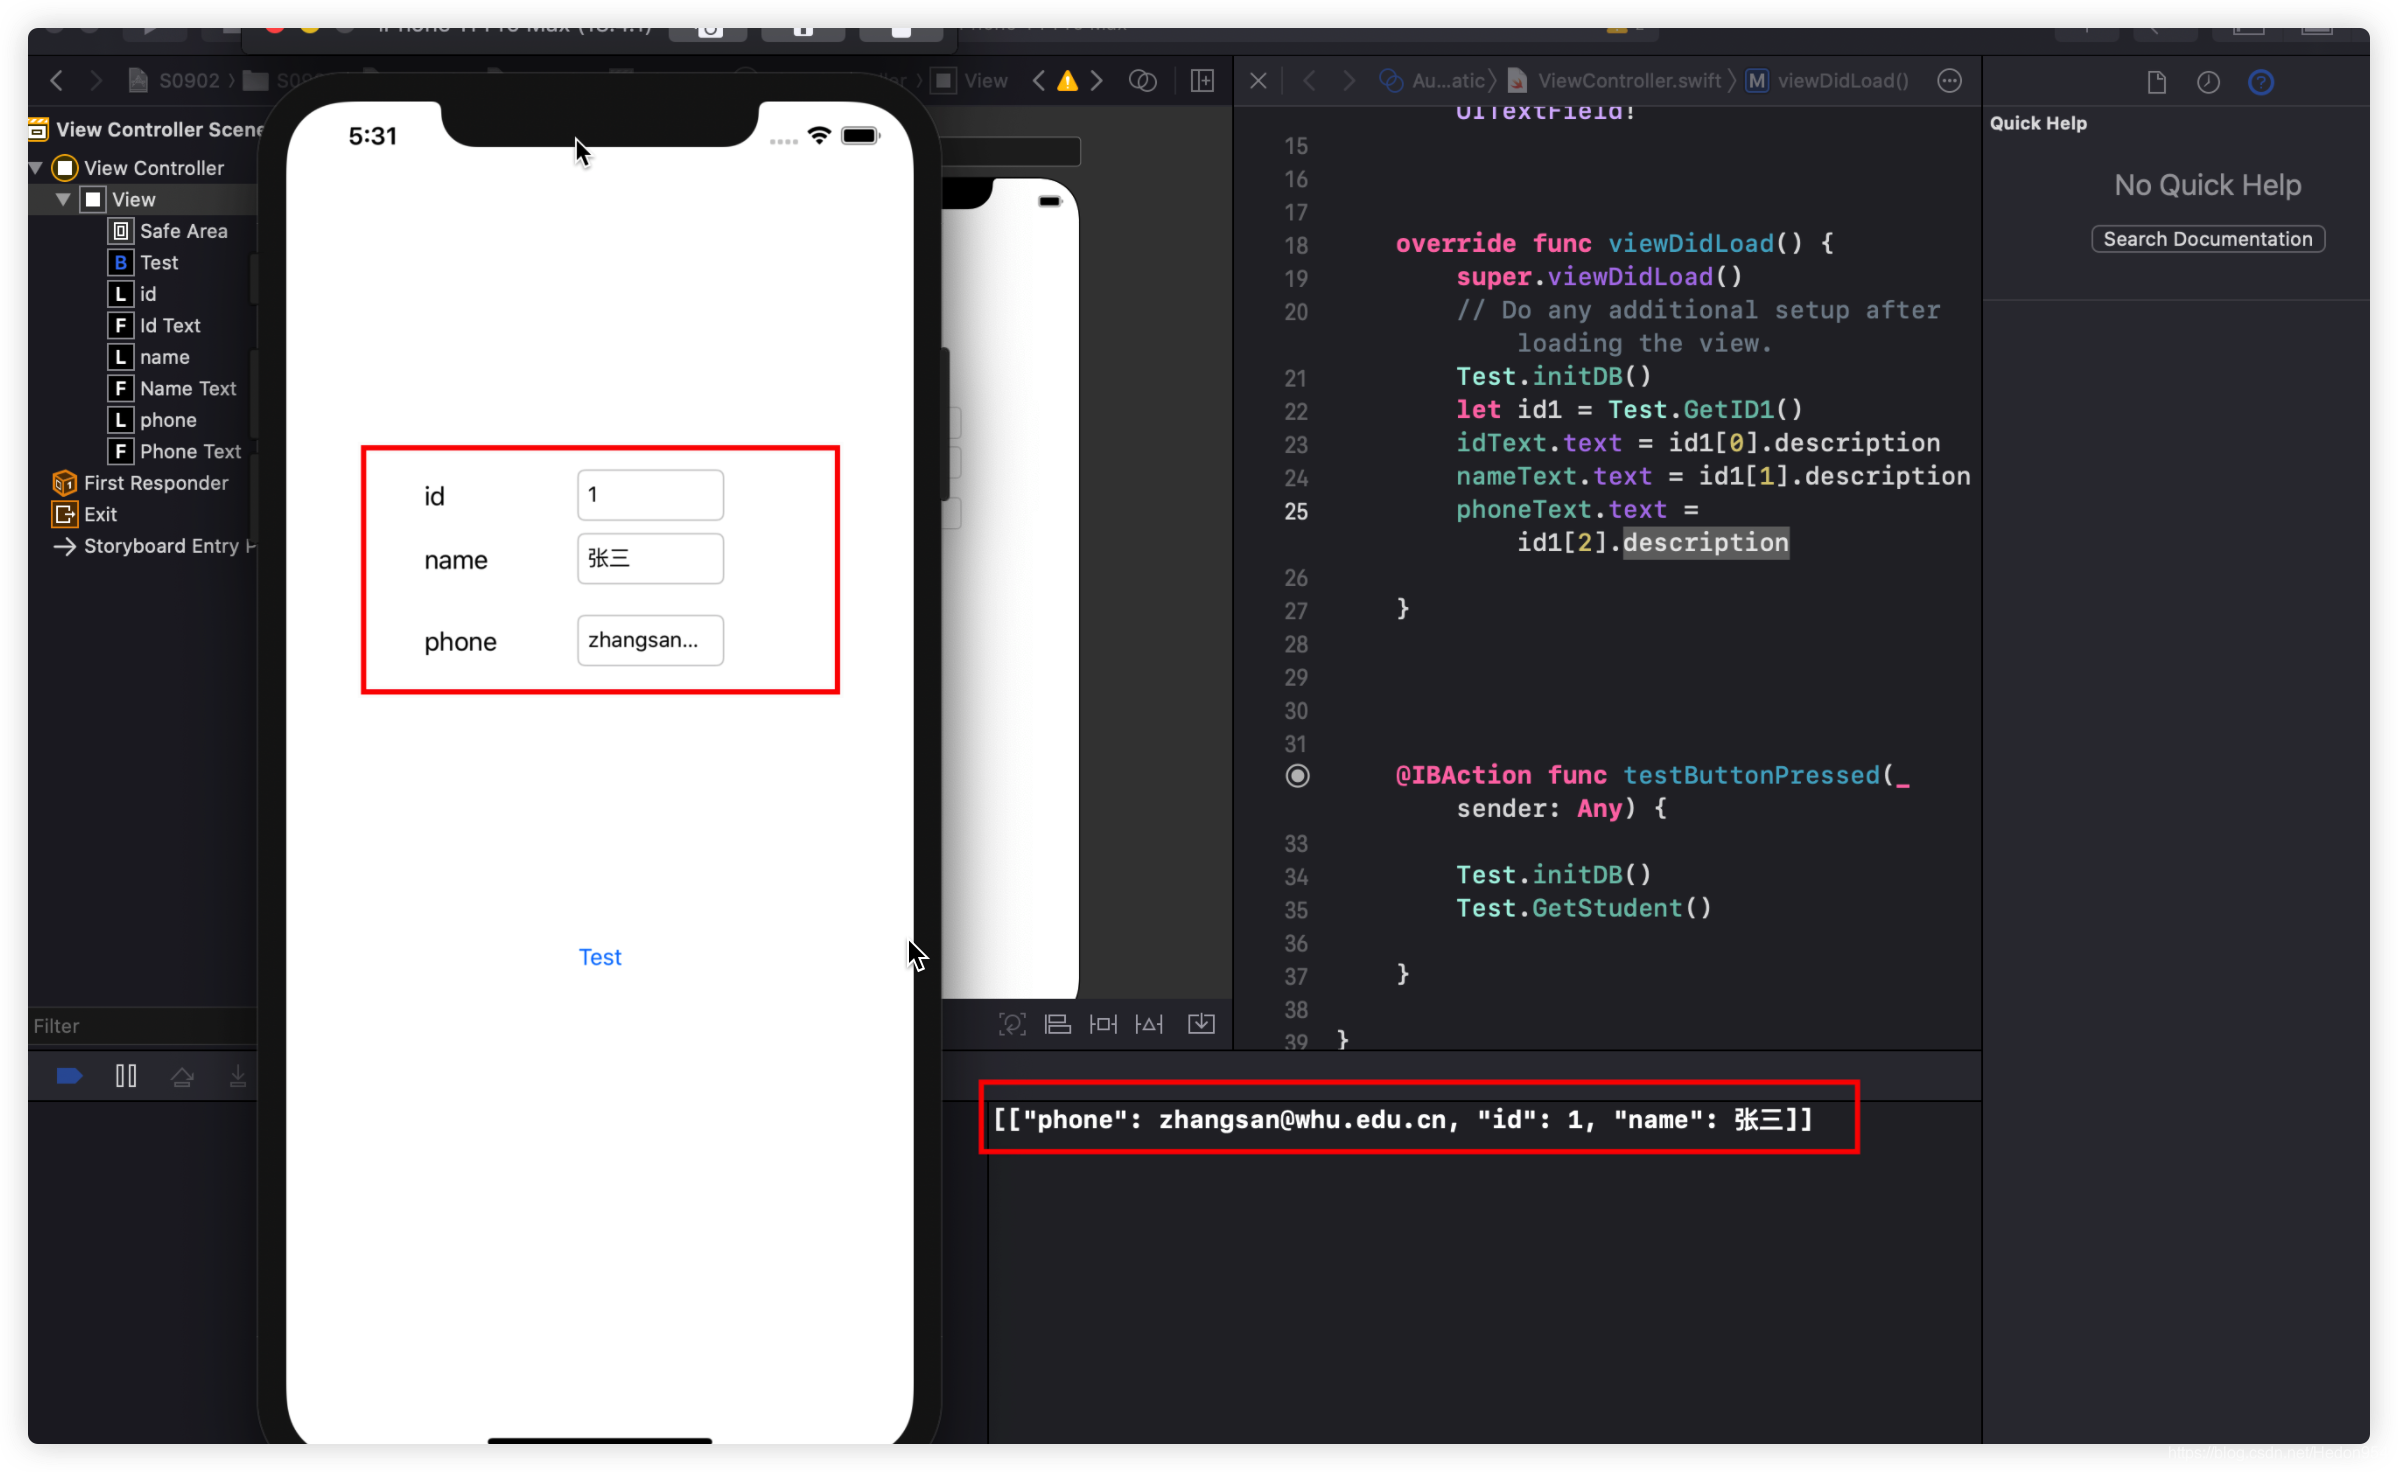2398x1472 pixels.
Task: Open the editor options ellipsis menu
Action: tap(1949, 81)
